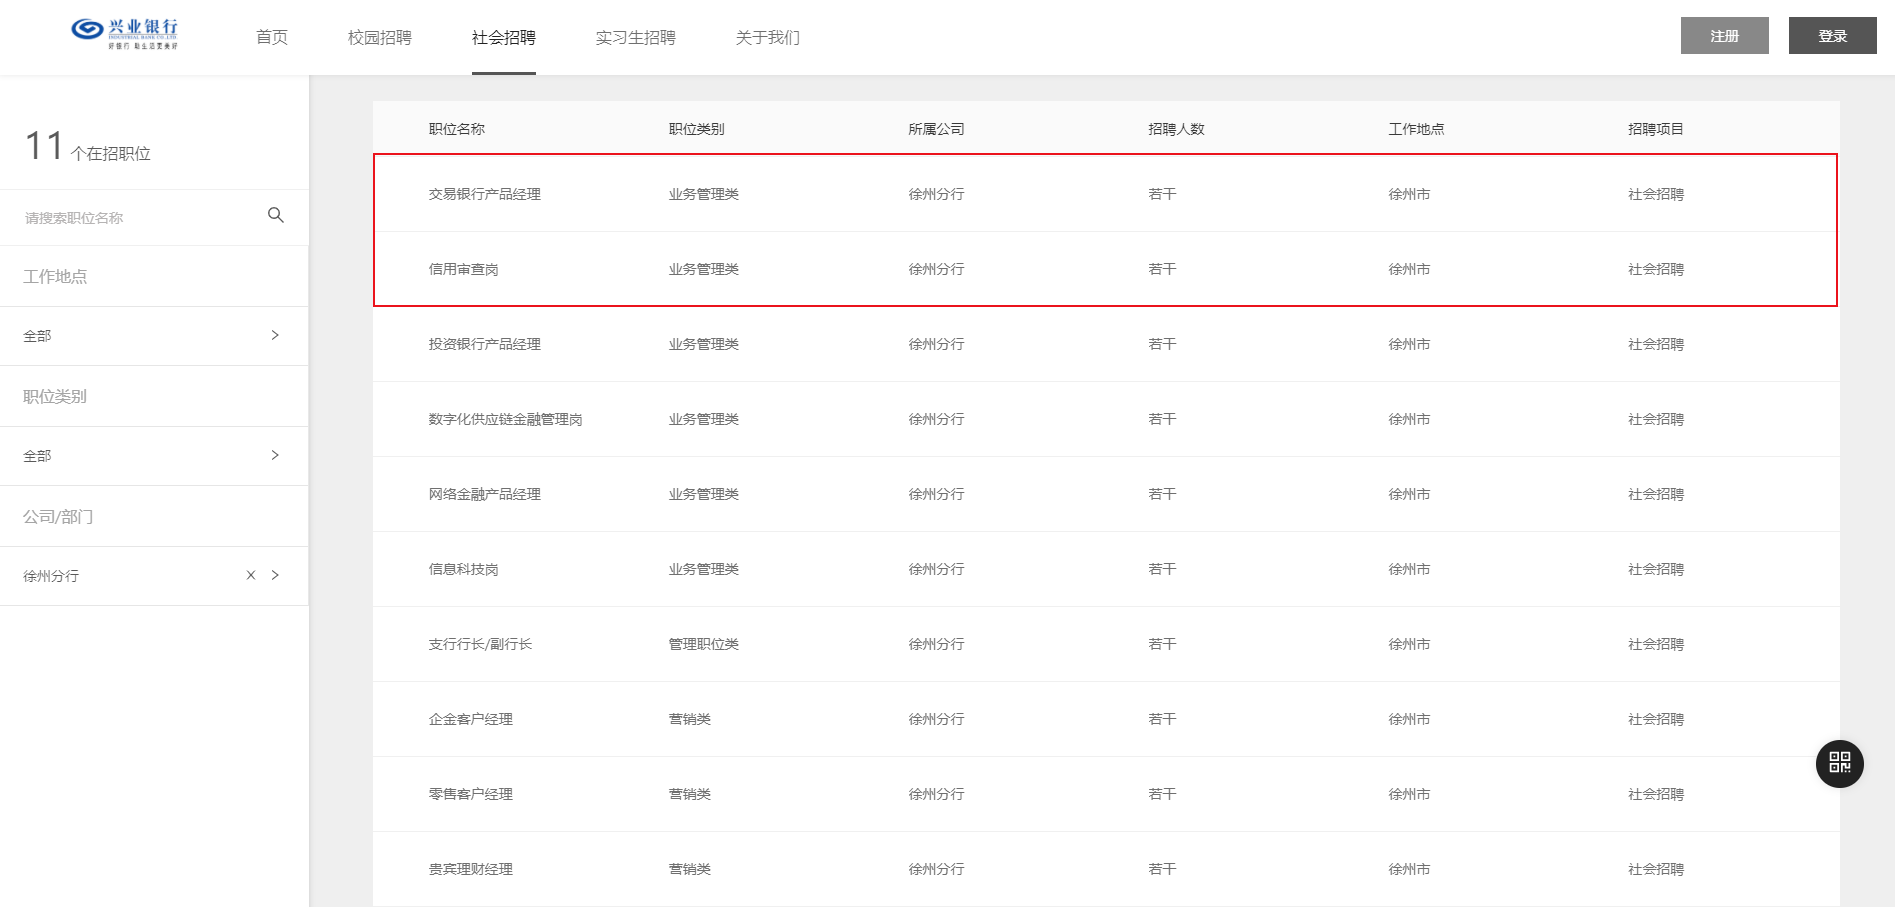Select the 社会招聘 tab
The height and width of the screenshot is (907, 1895).
pos(504,37)
